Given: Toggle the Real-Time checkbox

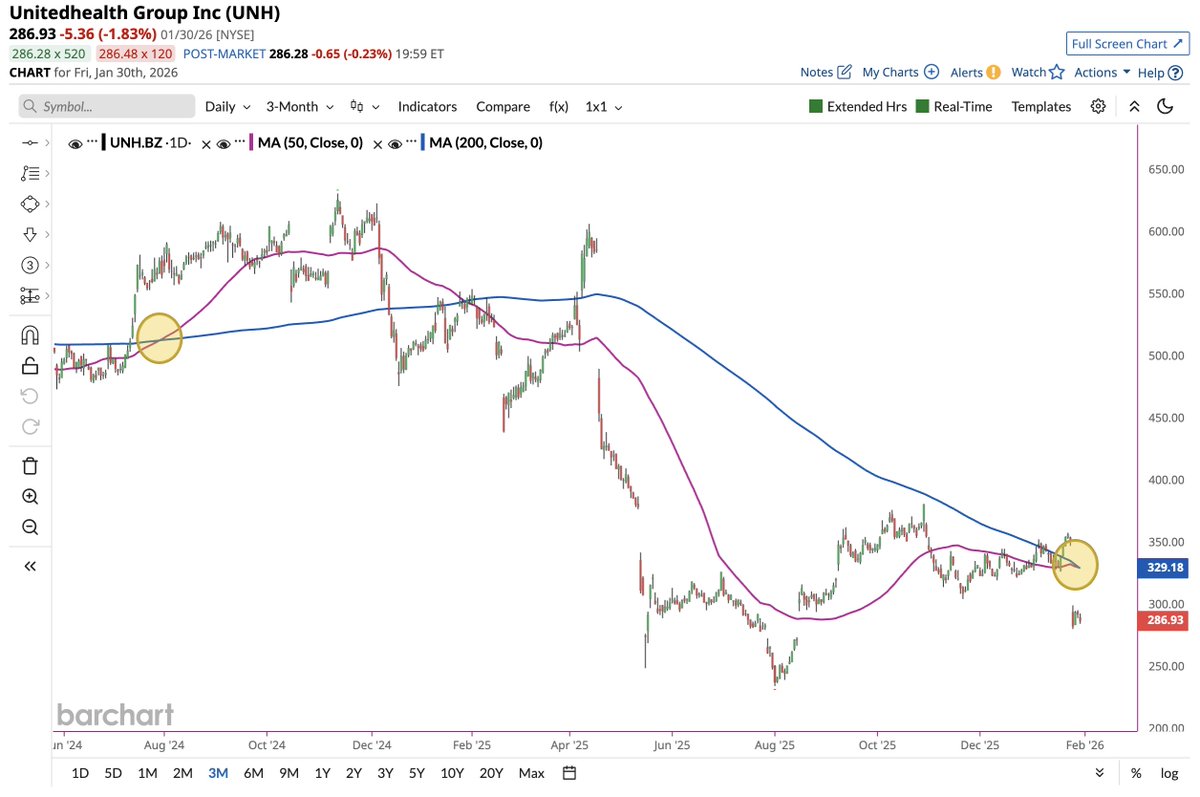Looking at the screenshot, I should point(922,107).
